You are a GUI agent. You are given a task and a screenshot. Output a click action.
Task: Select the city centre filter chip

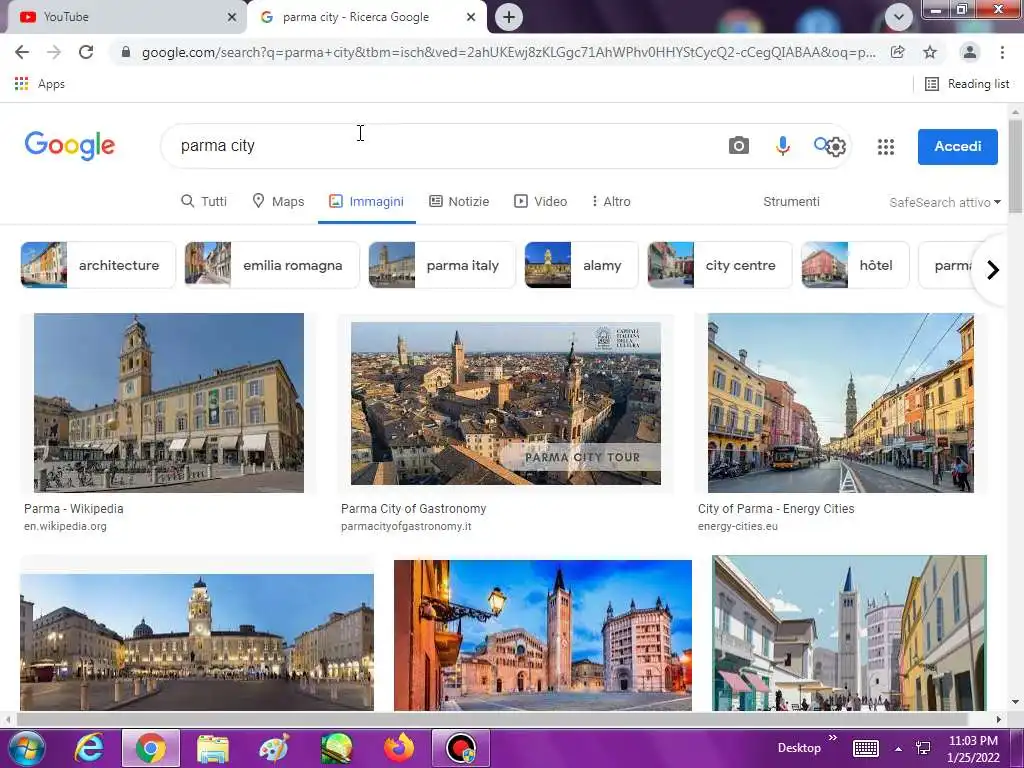pyautogui.click(x=720, y=265)
